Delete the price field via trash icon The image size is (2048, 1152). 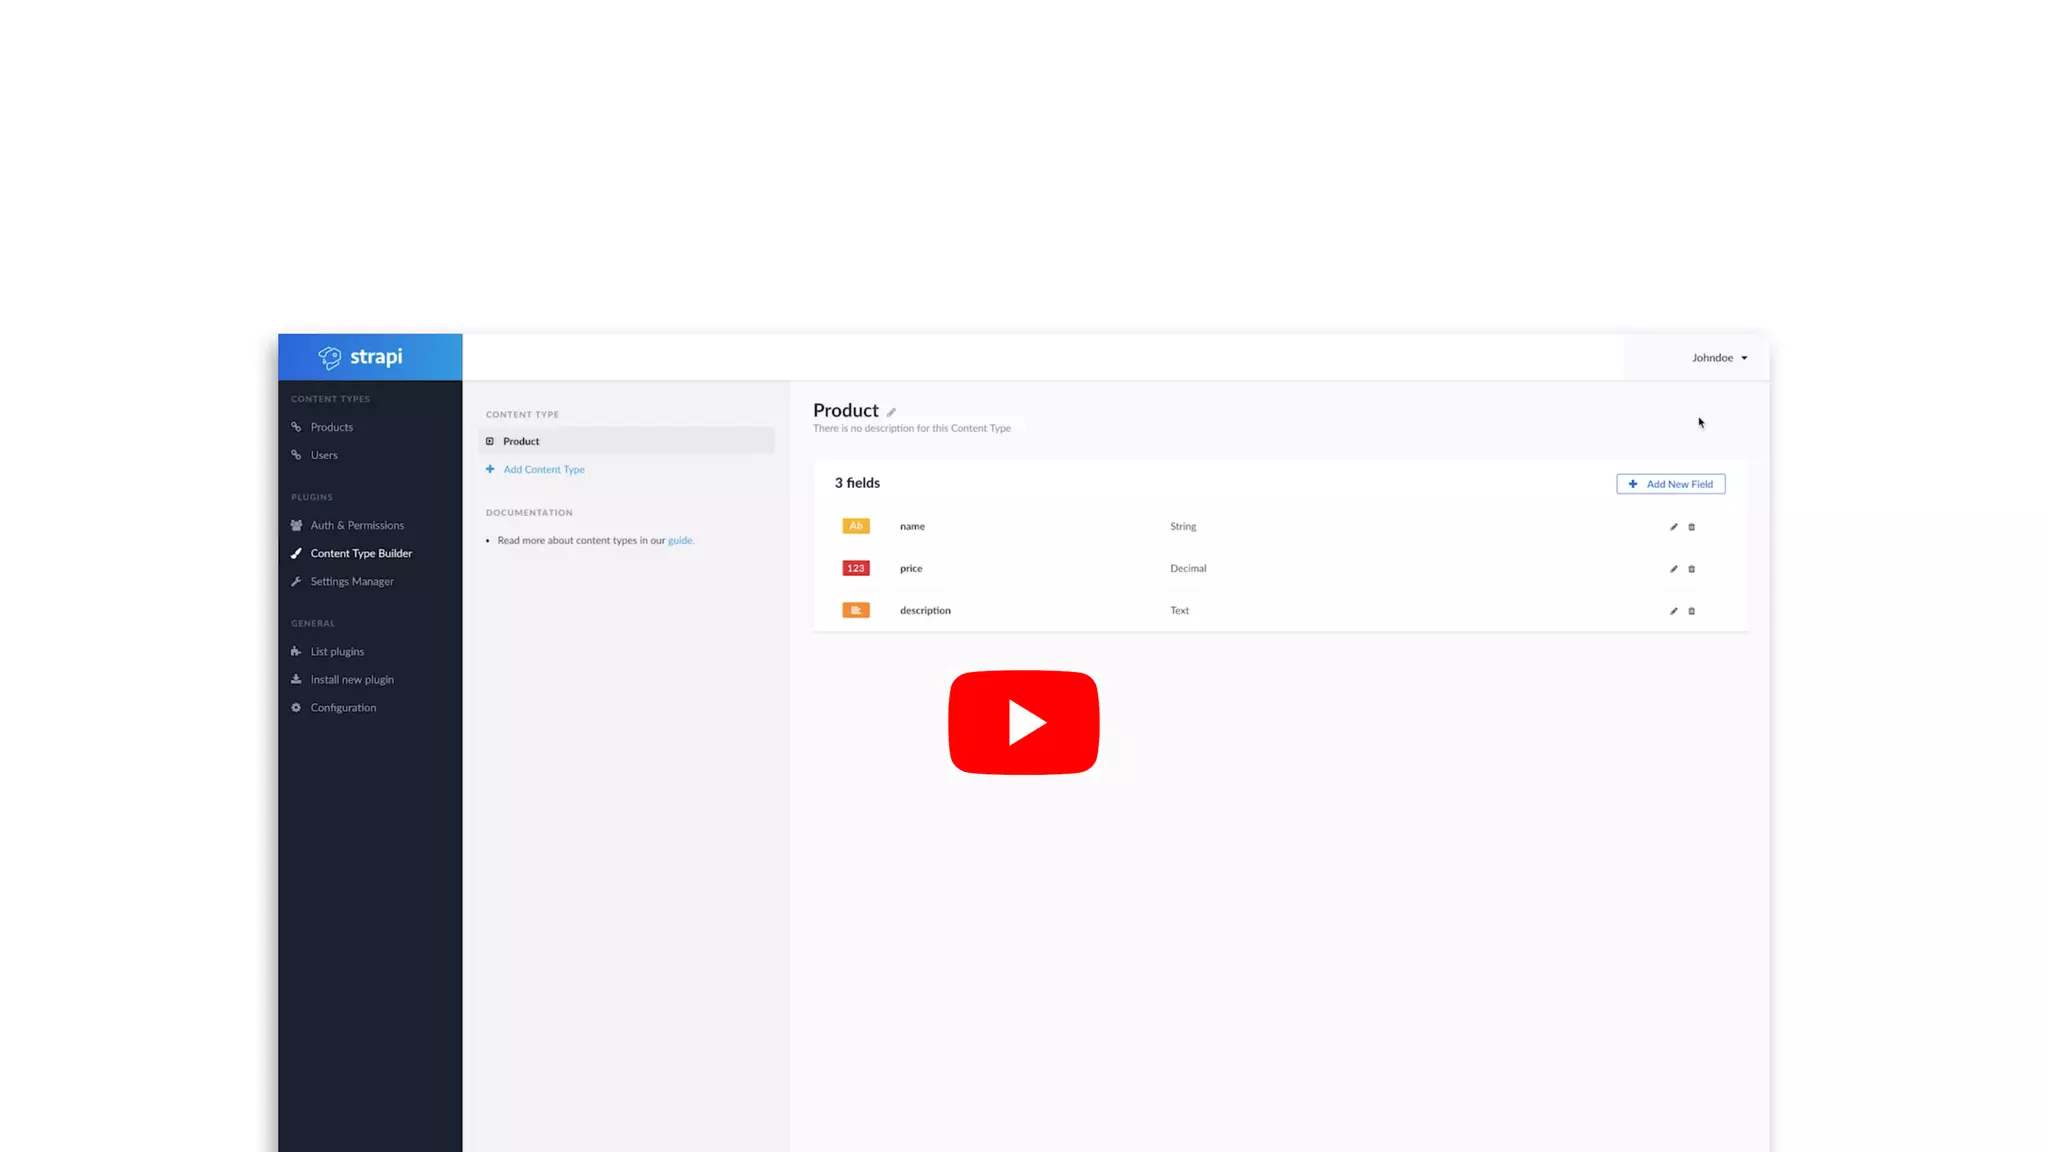pyautogui.click(x=1691, y=569)
